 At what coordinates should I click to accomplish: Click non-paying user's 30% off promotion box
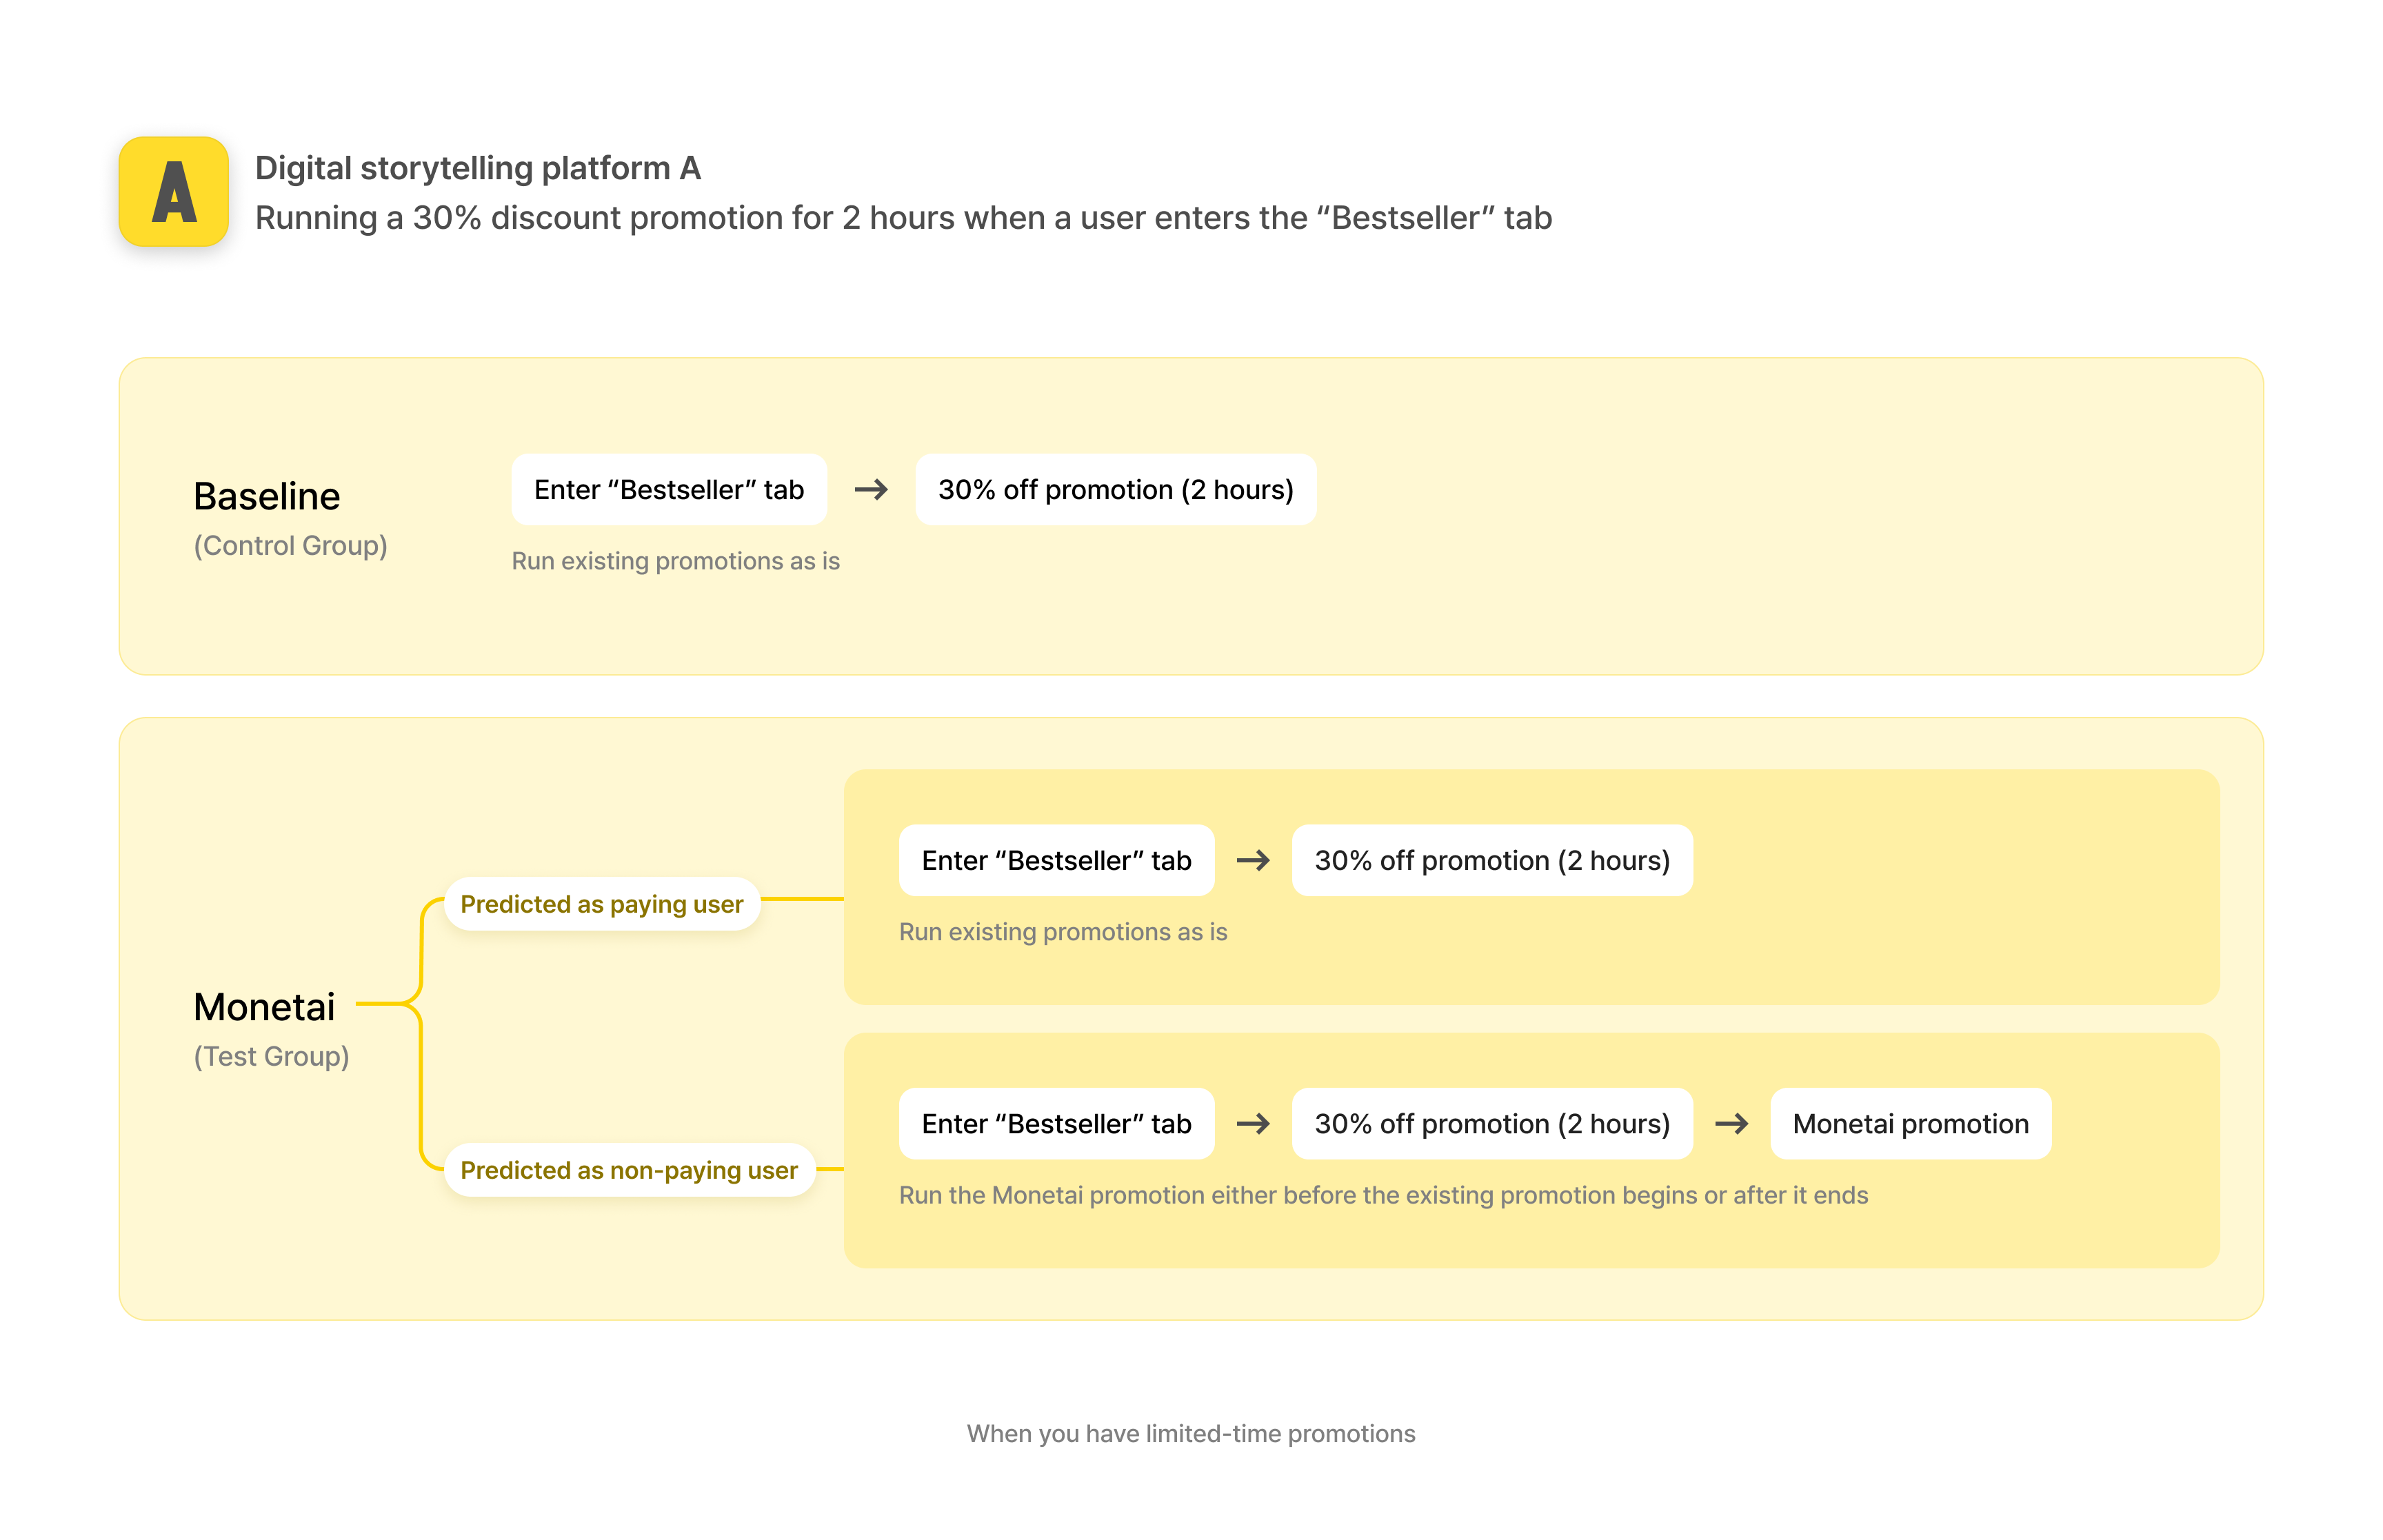point(1491,1123)
